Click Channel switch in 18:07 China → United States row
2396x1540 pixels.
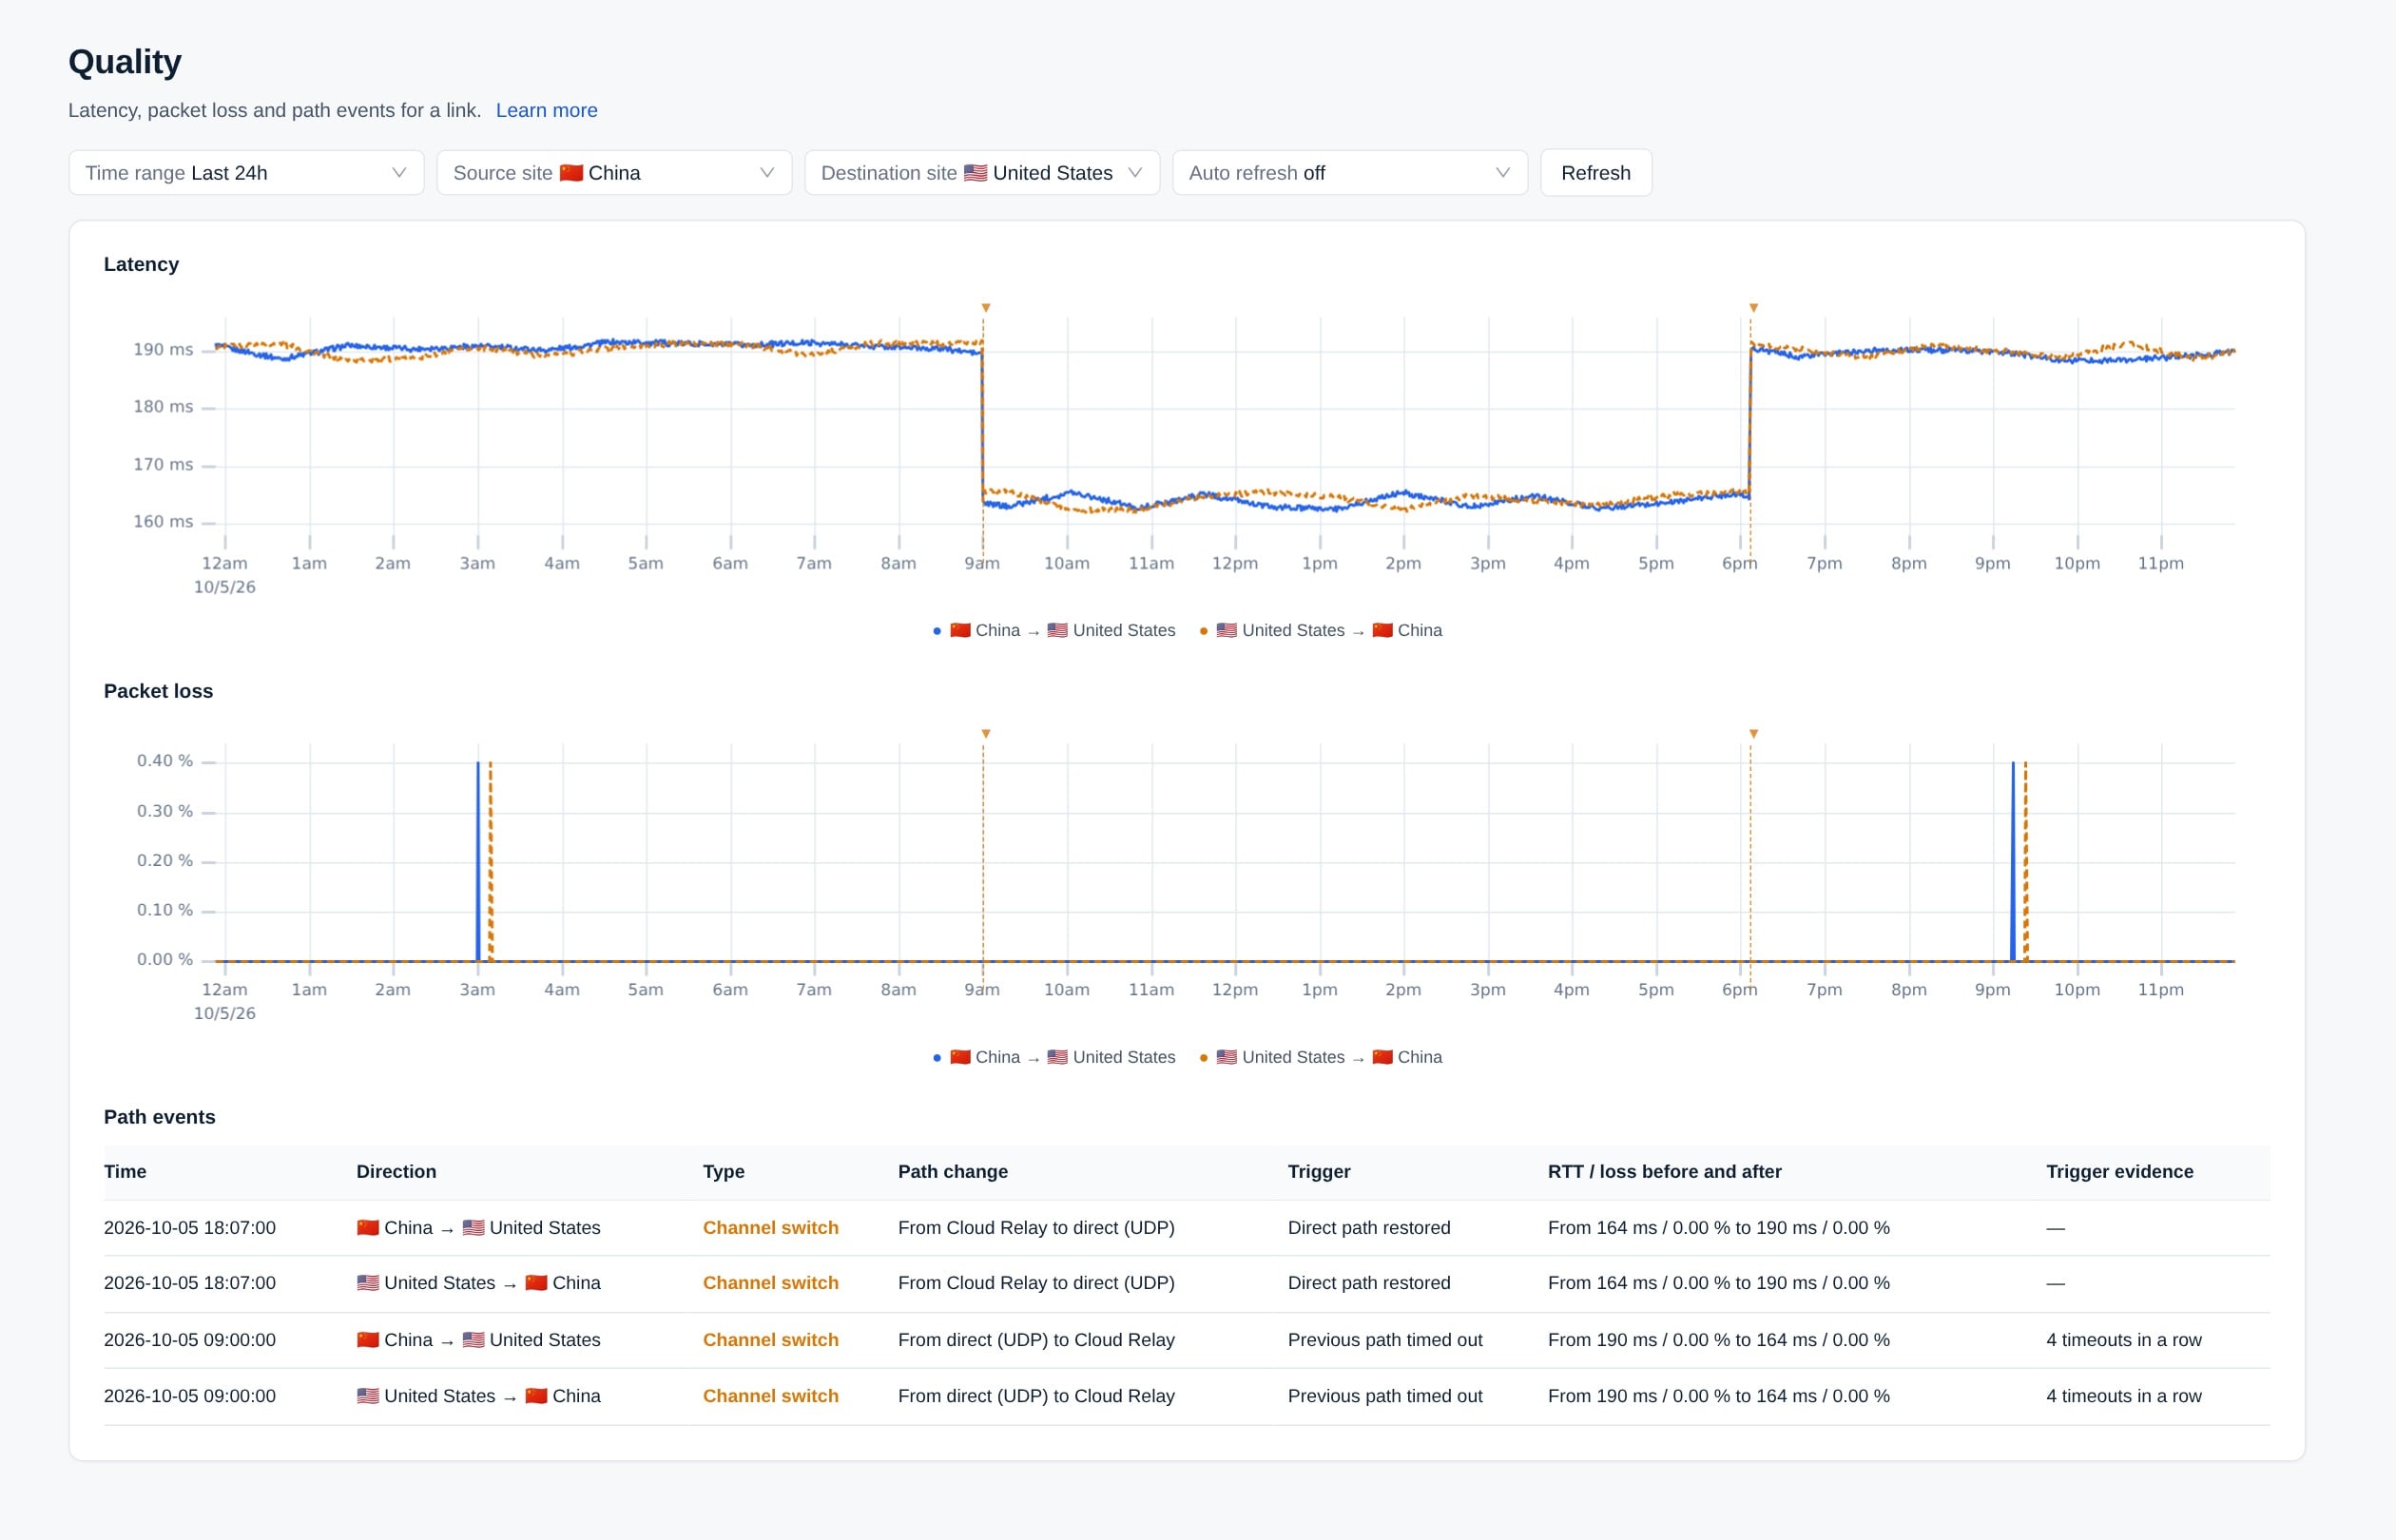point(771,1228)
